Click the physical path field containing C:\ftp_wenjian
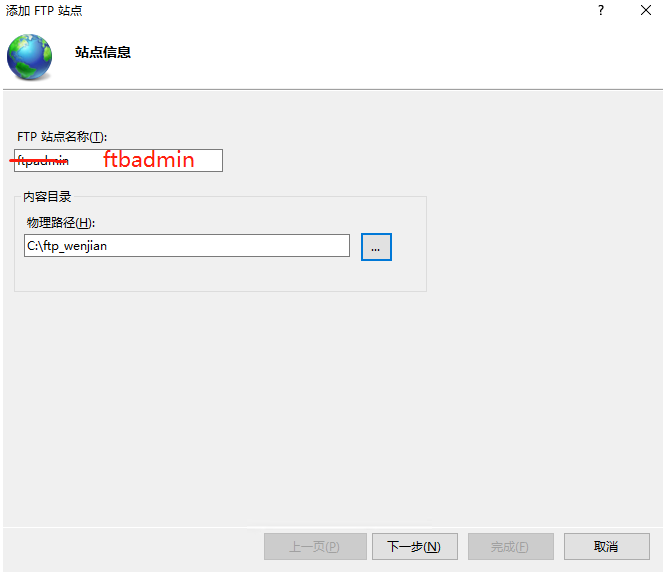The height and width of the screenshot is (574, 663). pyautogui.click(x=187, y=246)
